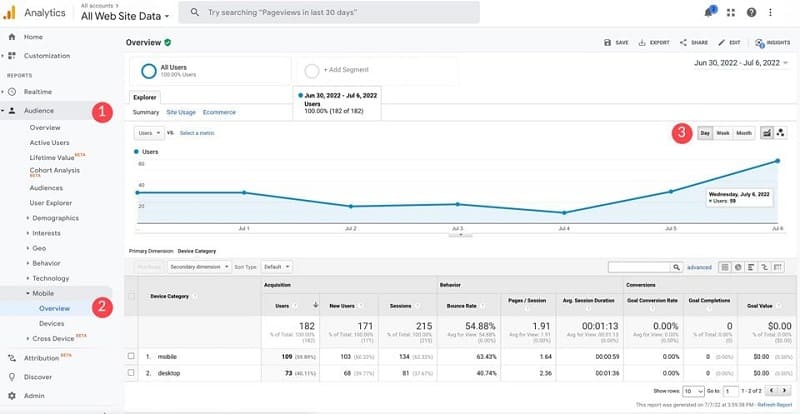Click the help question mark icon
Screen dimensions: 800x414
tap(751, 12)
